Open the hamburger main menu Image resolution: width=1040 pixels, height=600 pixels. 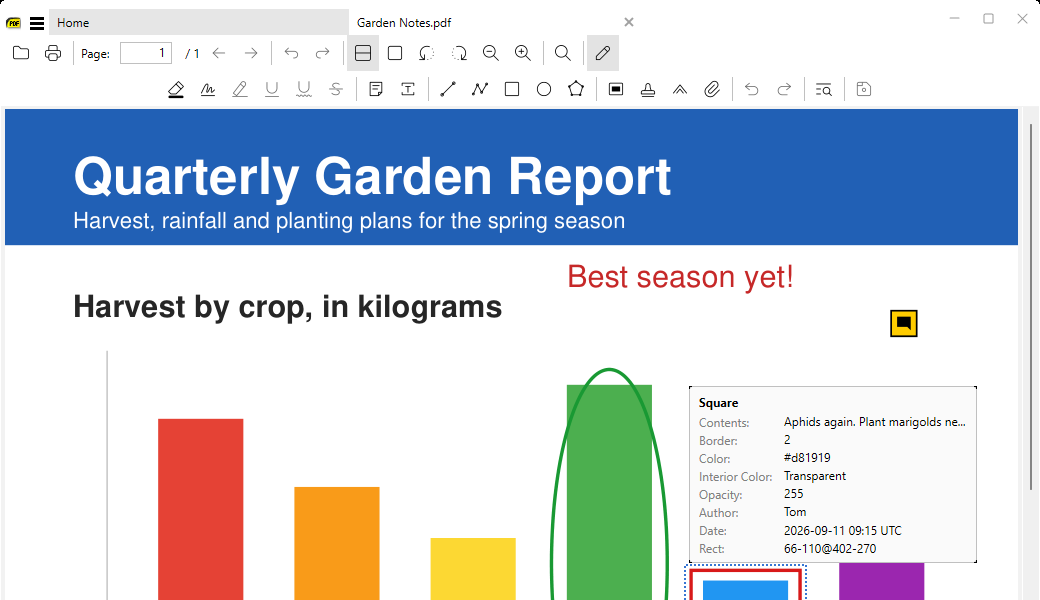[x=37, y=23]
